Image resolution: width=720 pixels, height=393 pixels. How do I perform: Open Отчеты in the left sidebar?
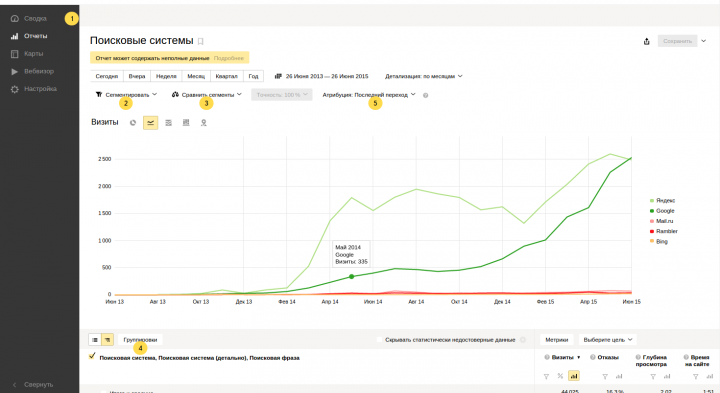coord(29,36)
